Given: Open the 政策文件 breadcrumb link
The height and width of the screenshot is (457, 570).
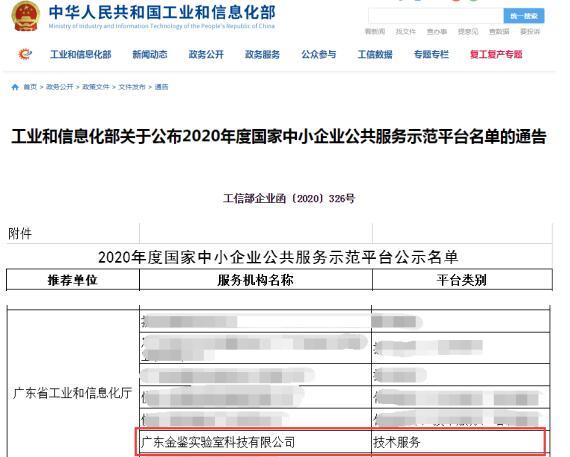Looking at the screenshot, I should point(96,87).
